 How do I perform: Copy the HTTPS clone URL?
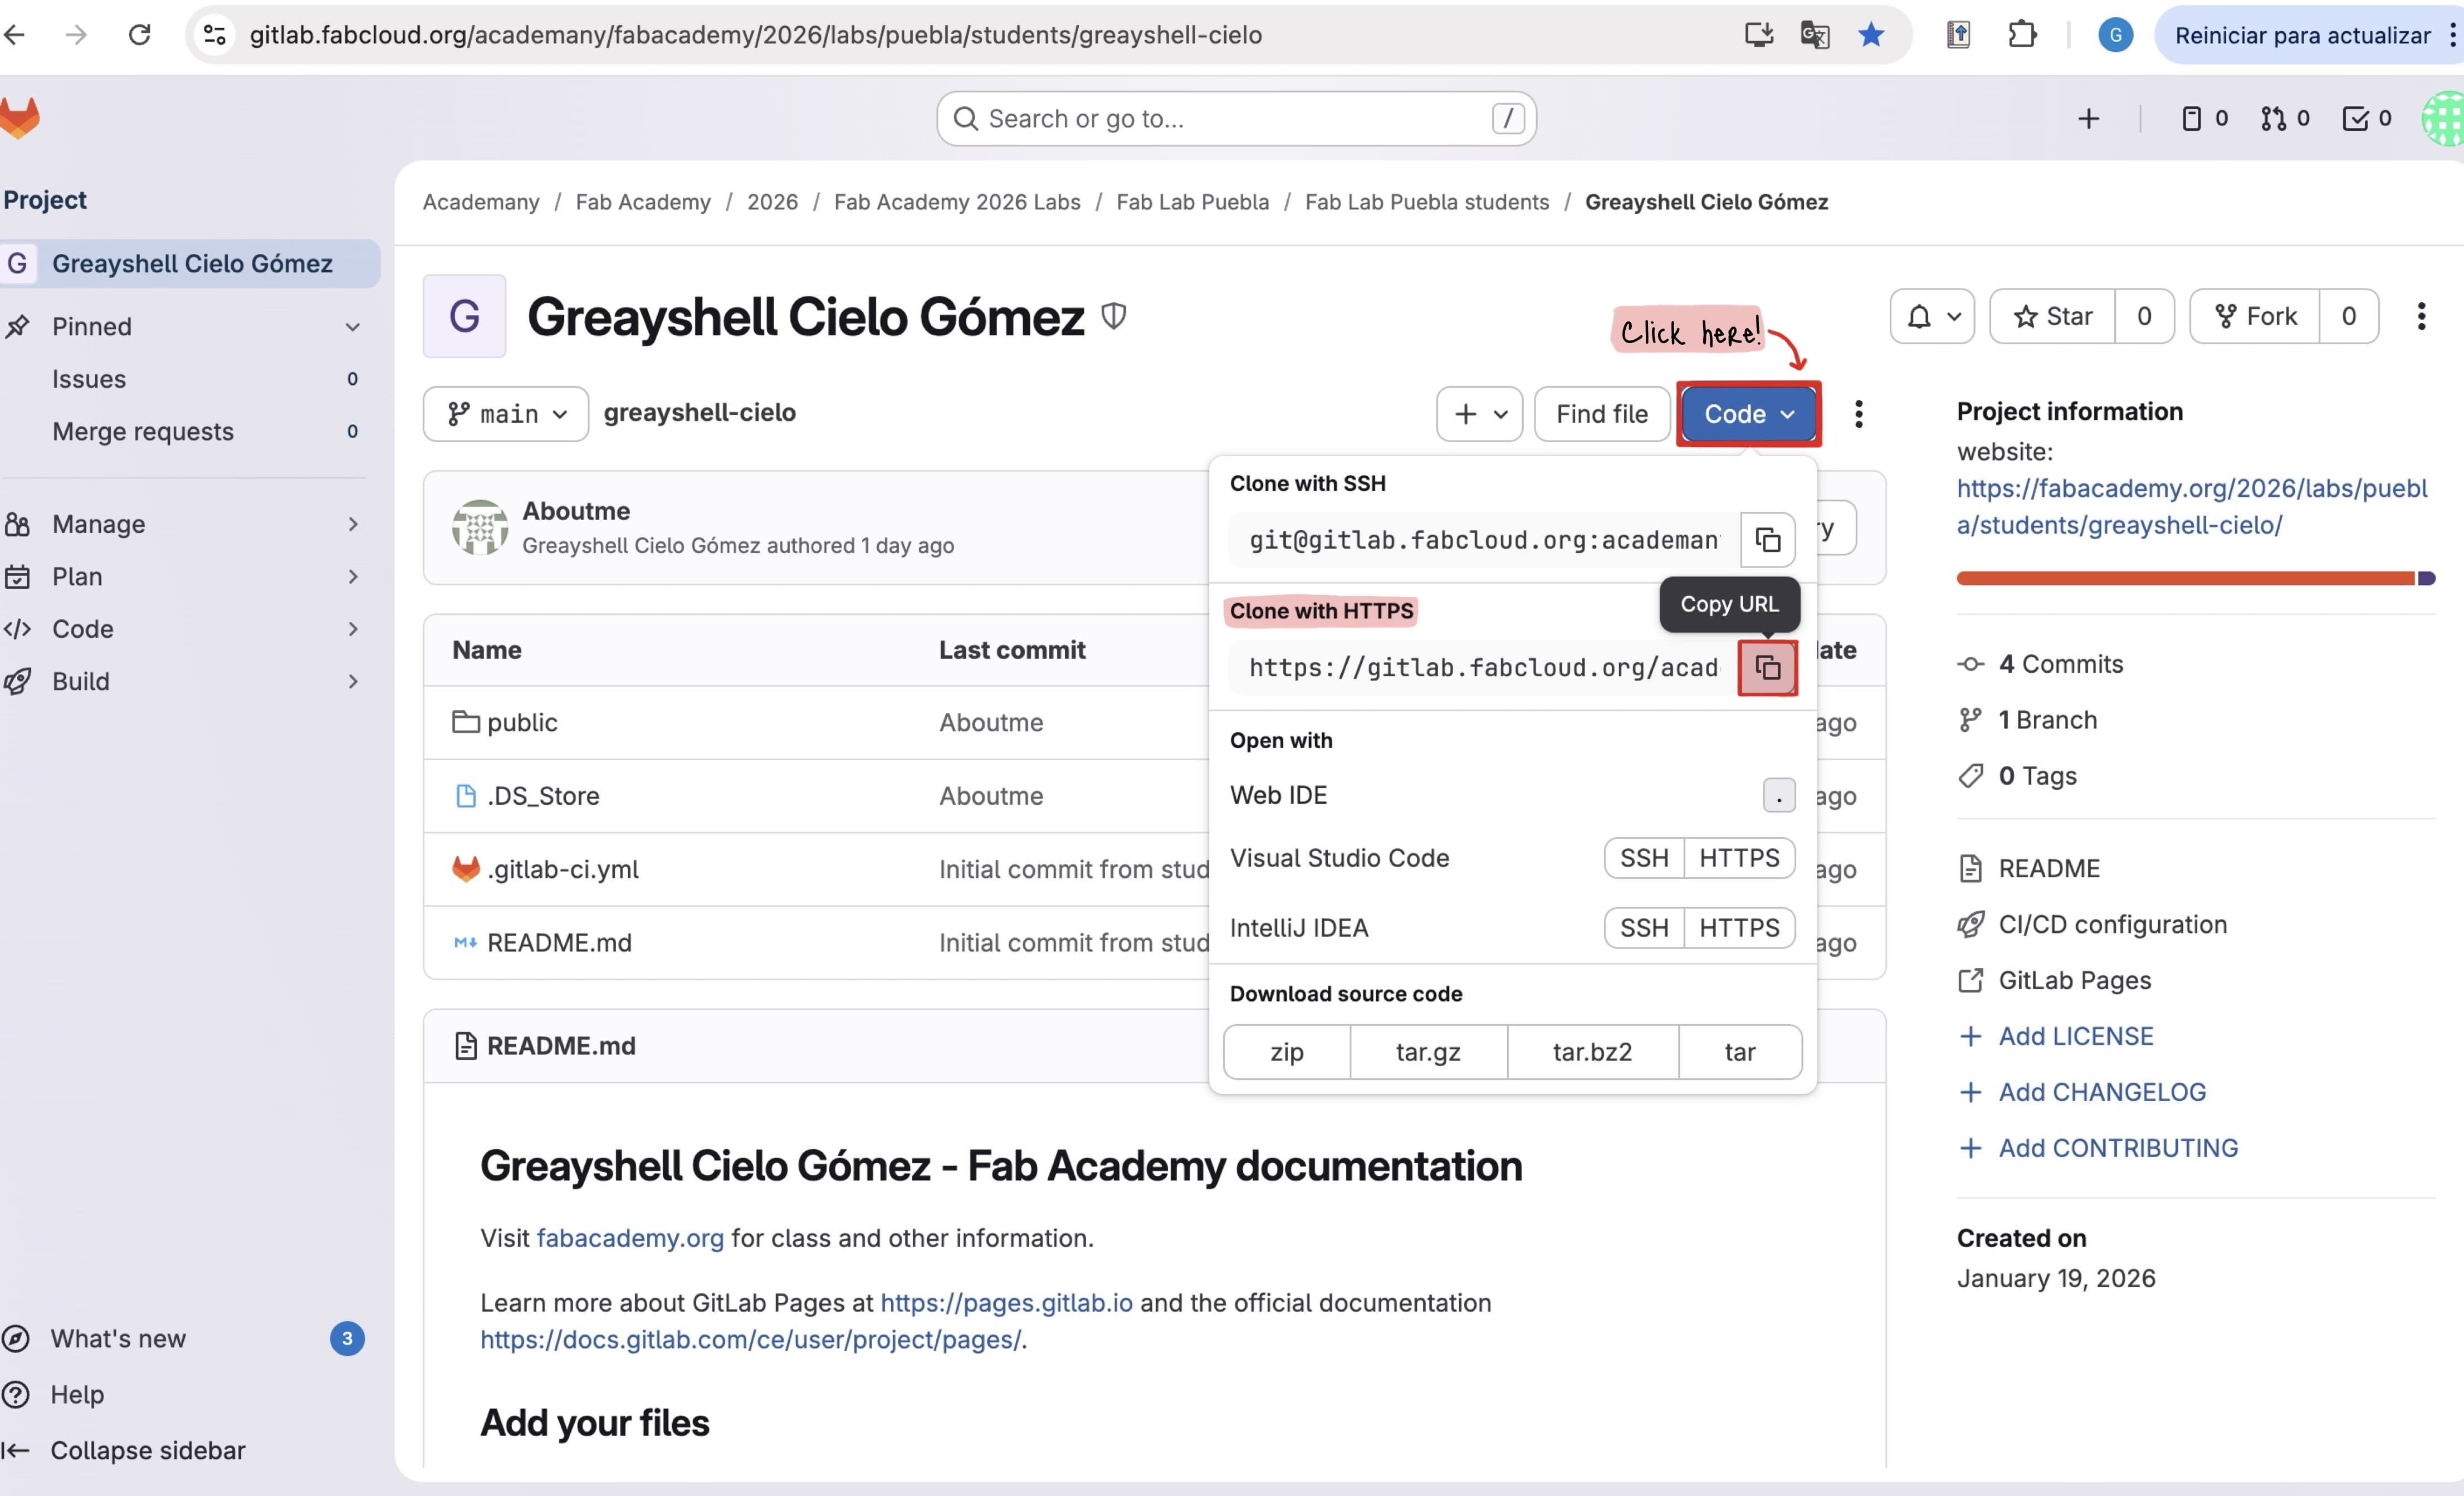(x=1767, y=668)
